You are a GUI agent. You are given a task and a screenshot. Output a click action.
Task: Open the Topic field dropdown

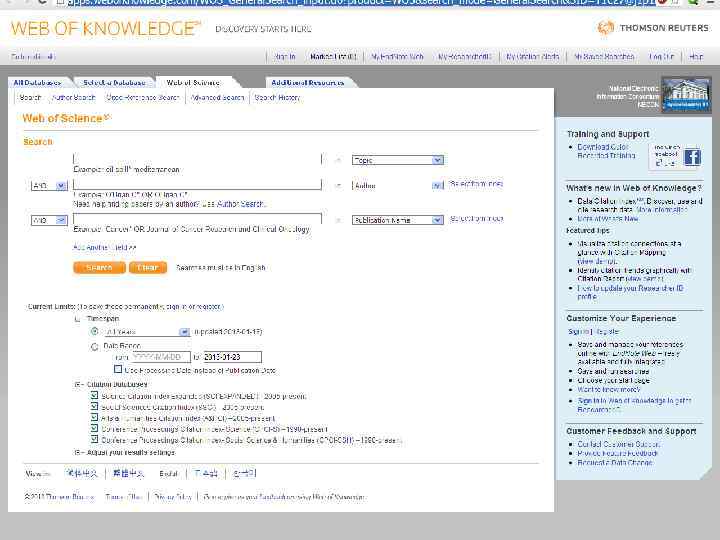pos(398,160)
